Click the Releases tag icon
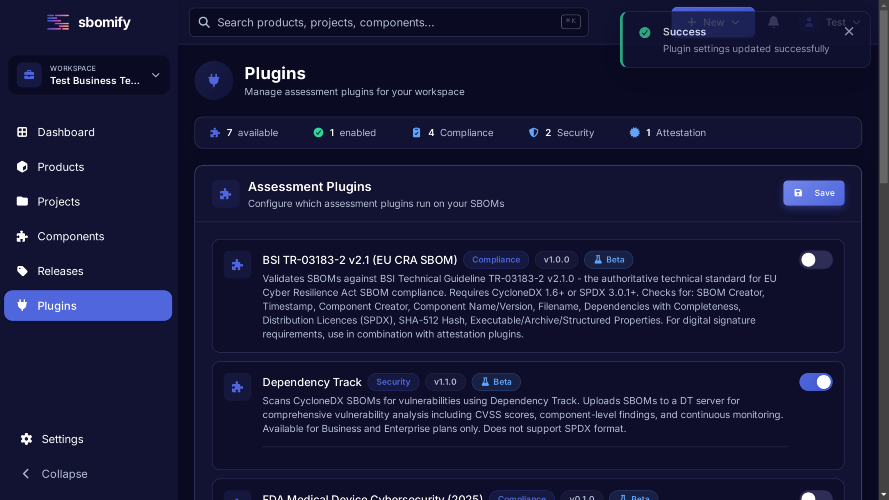889x500 pixels. point(22,271)
